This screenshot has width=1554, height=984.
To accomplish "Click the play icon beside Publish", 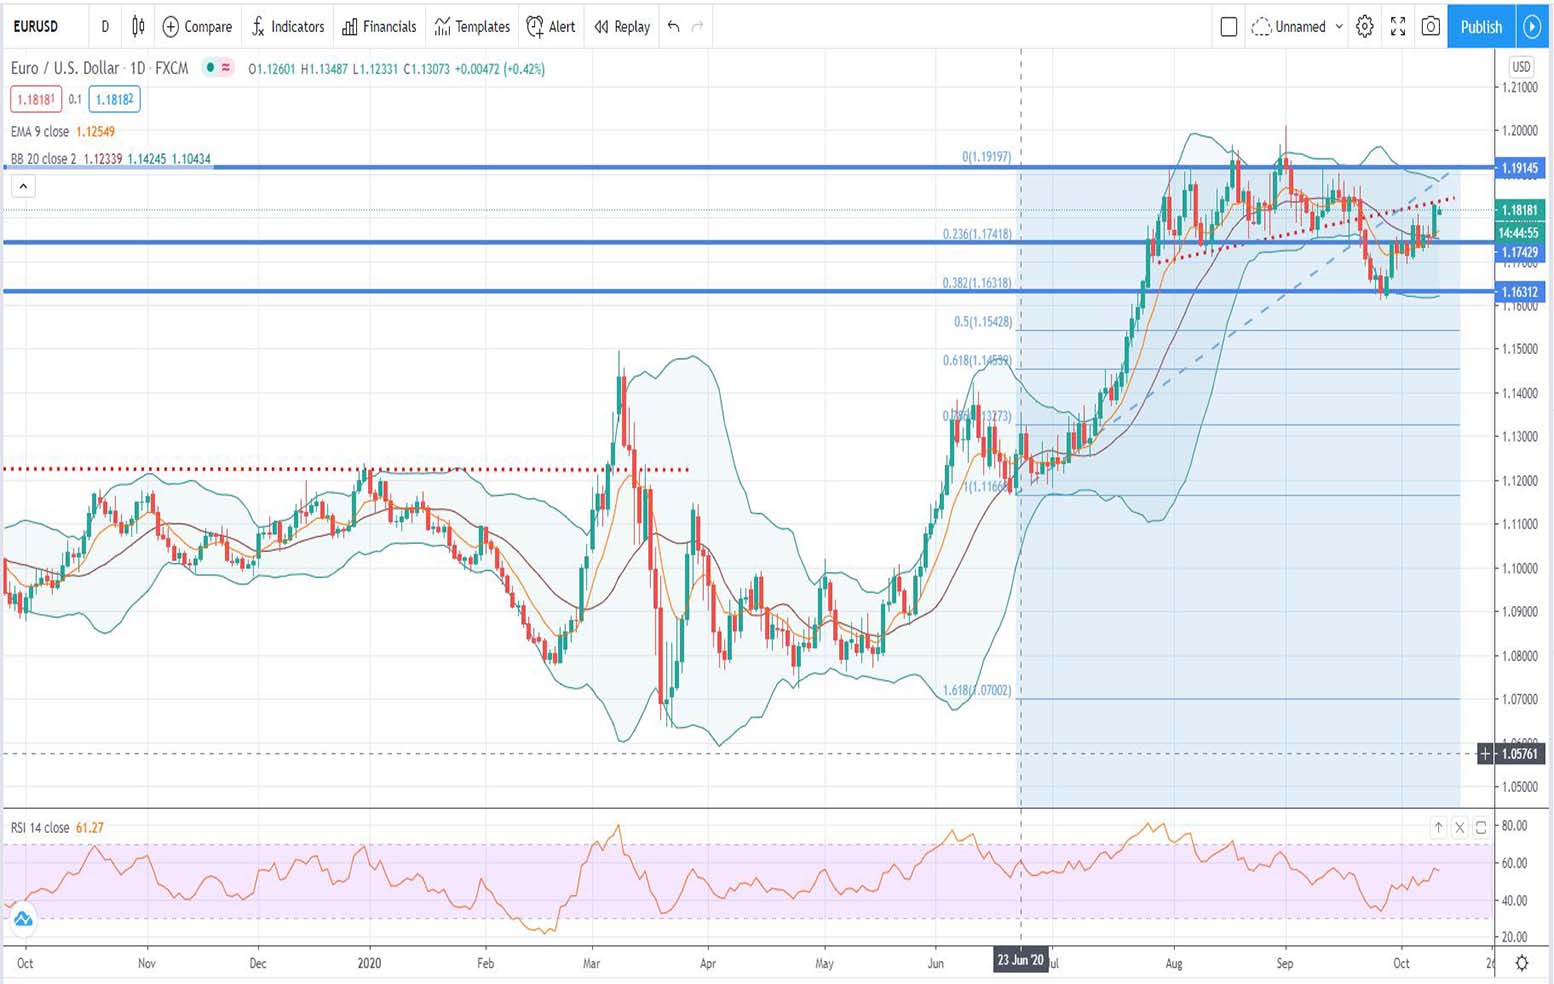I will 1532,27.
